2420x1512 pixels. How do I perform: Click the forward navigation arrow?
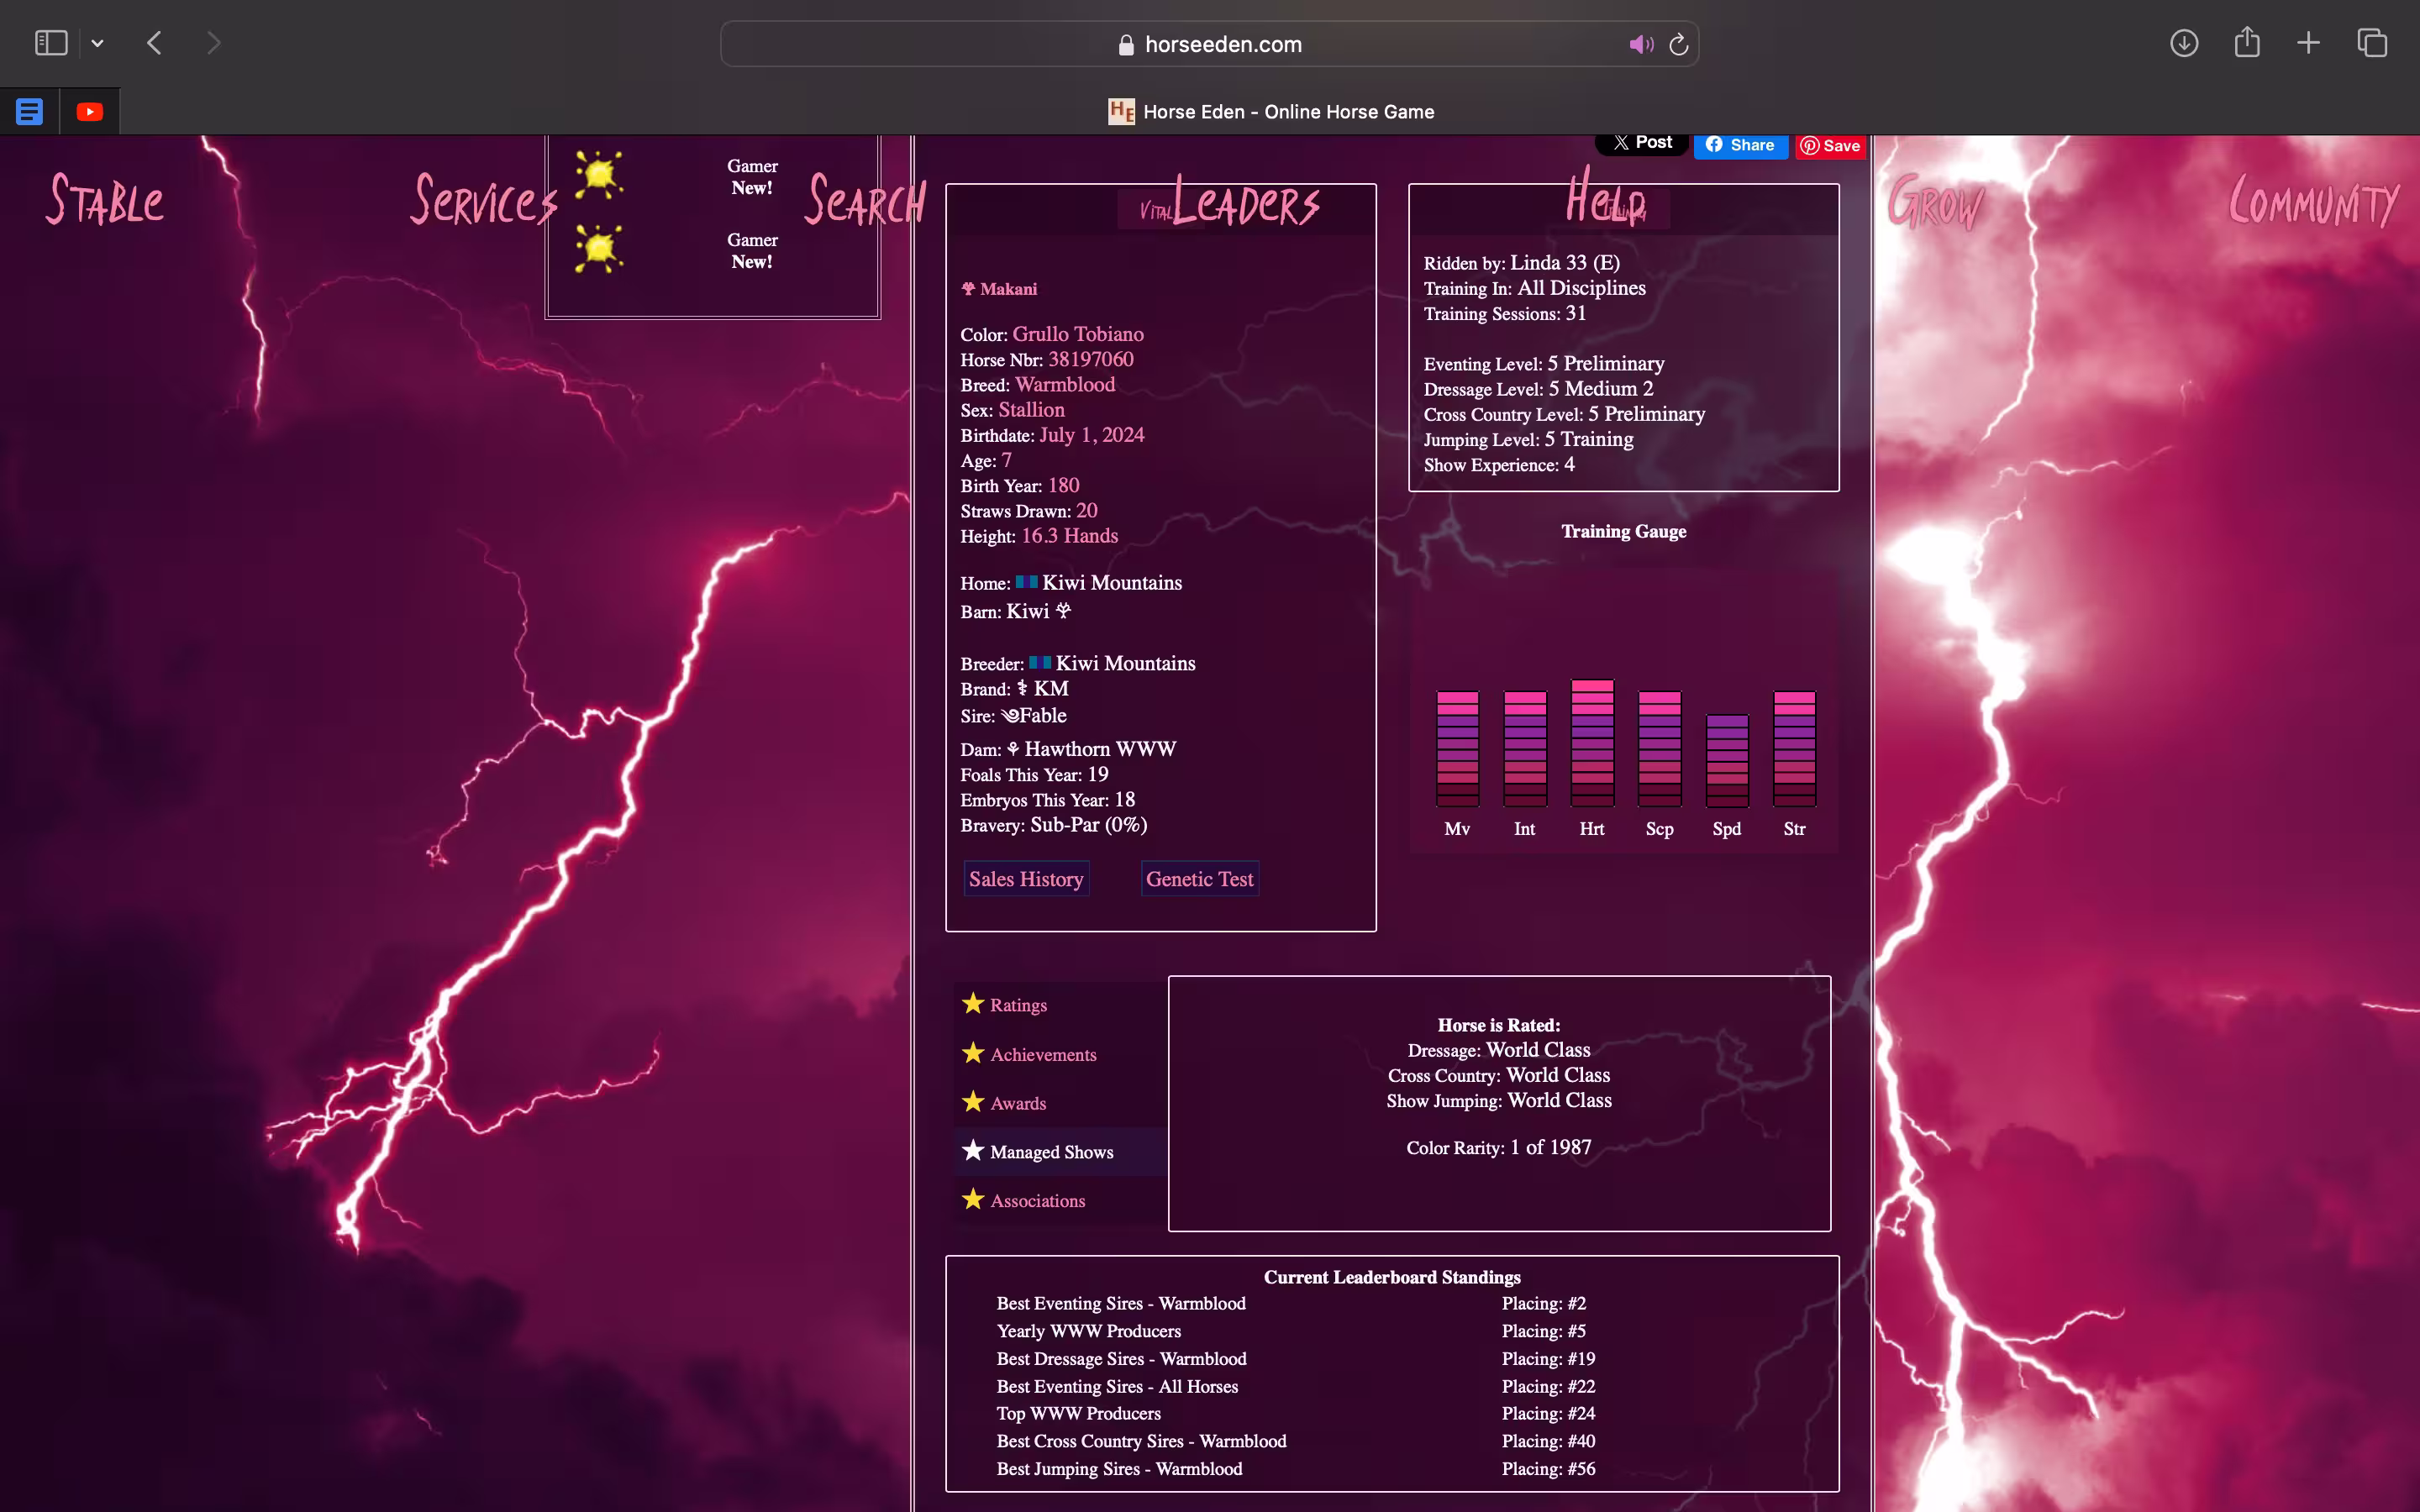pyautogui.click(x=213, y=43)
